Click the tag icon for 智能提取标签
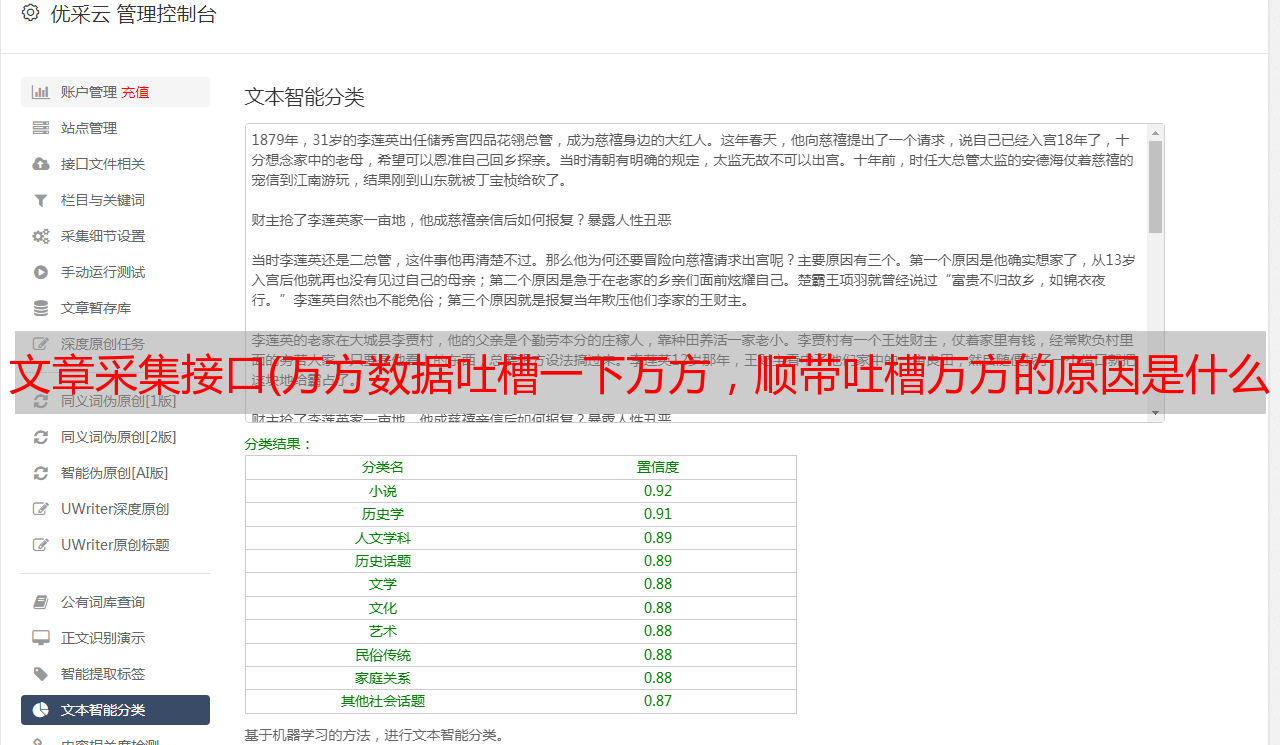Viewport: 1280px width, 745px height. coord(41,674)
